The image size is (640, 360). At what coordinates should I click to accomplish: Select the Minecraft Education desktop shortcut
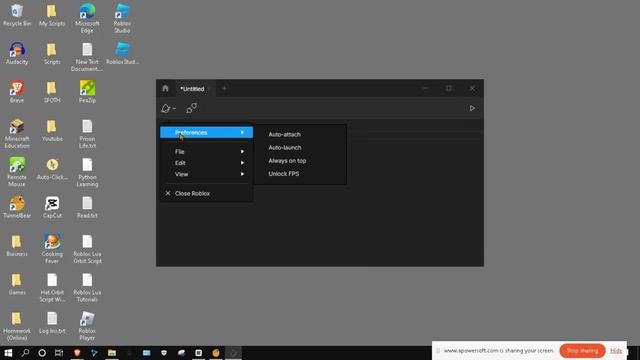click(17, 133)
